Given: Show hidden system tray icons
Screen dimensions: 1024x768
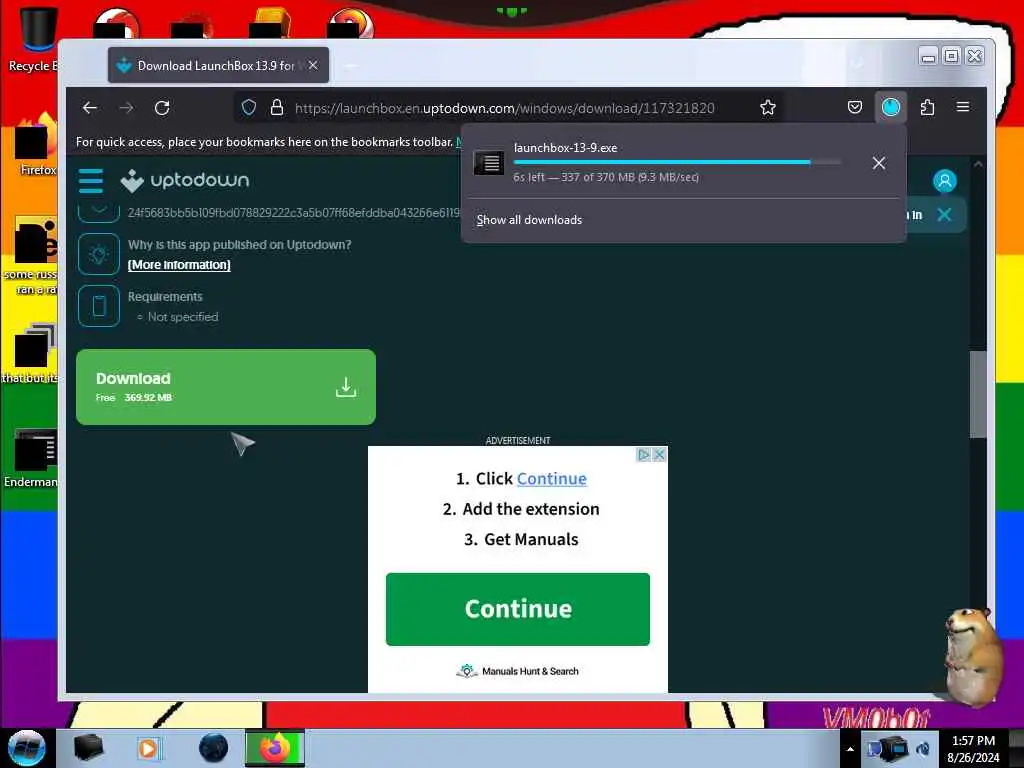Looking at the screenshot, I should click(x=850, y=749).
